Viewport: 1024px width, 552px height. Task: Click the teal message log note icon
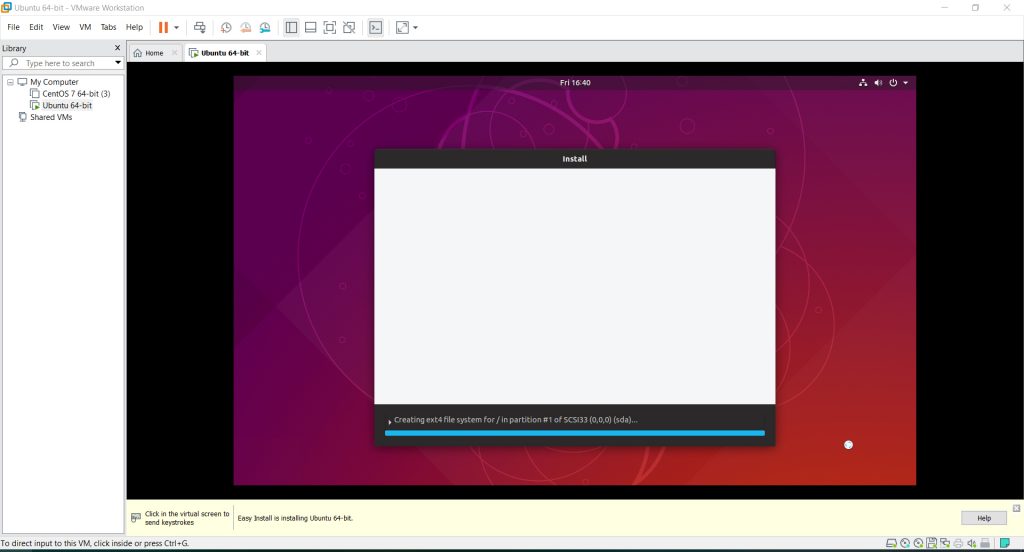click(1004, 543)
